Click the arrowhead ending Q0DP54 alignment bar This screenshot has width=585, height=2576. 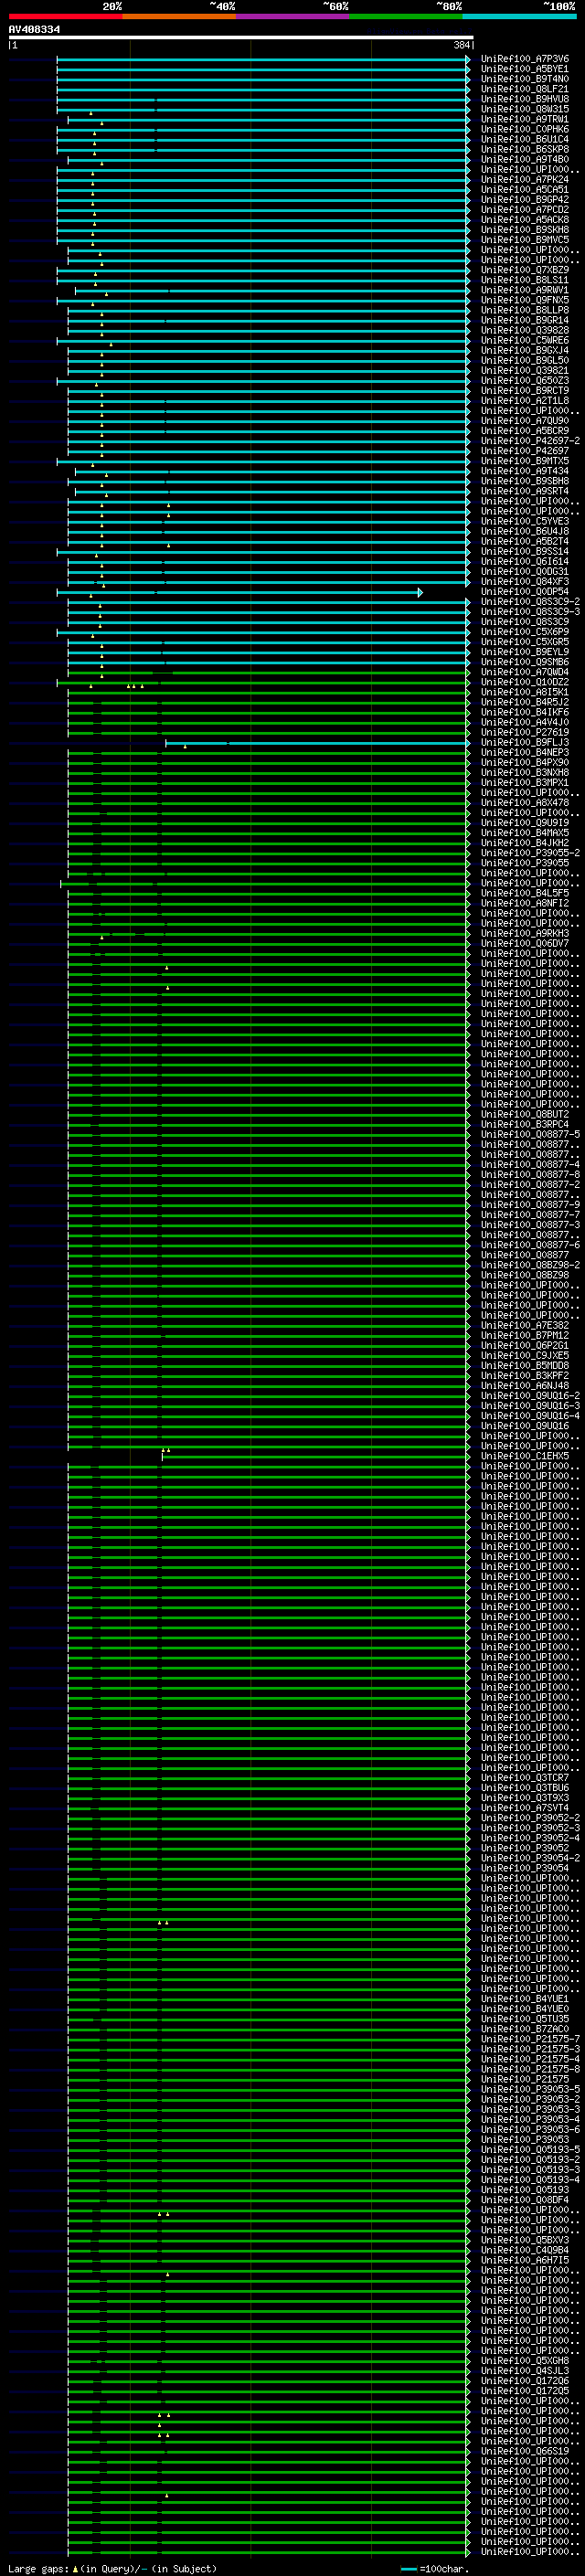click(420, 592)
